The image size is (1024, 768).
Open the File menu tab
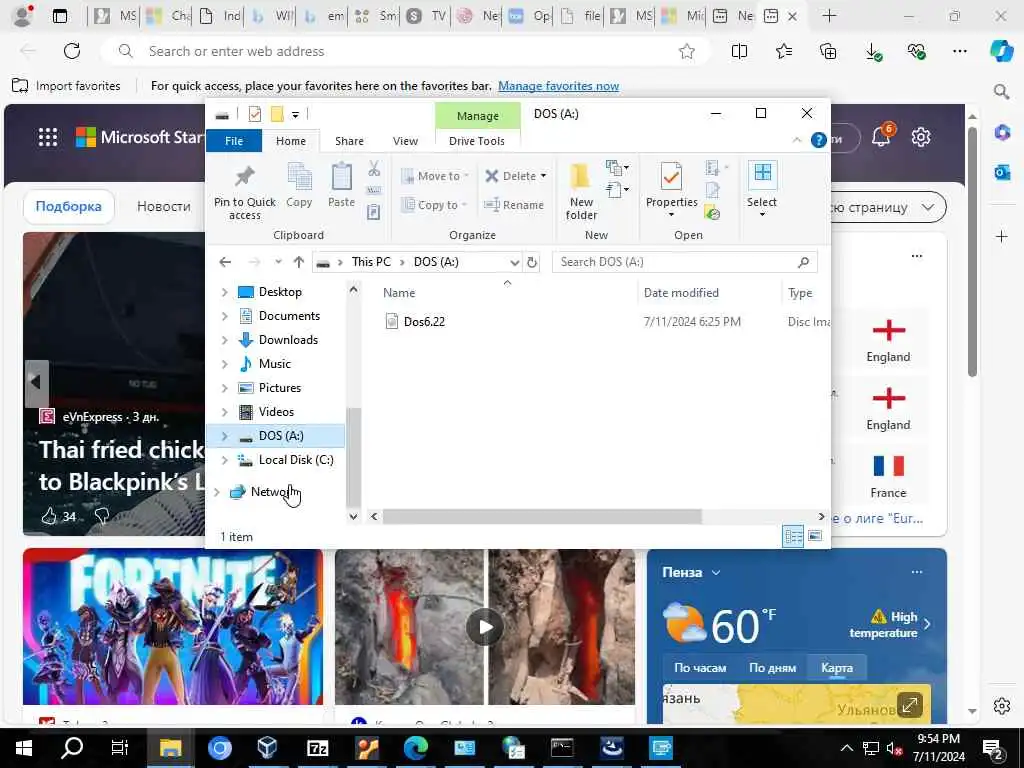pyautogui.click(x=234, y=141)
